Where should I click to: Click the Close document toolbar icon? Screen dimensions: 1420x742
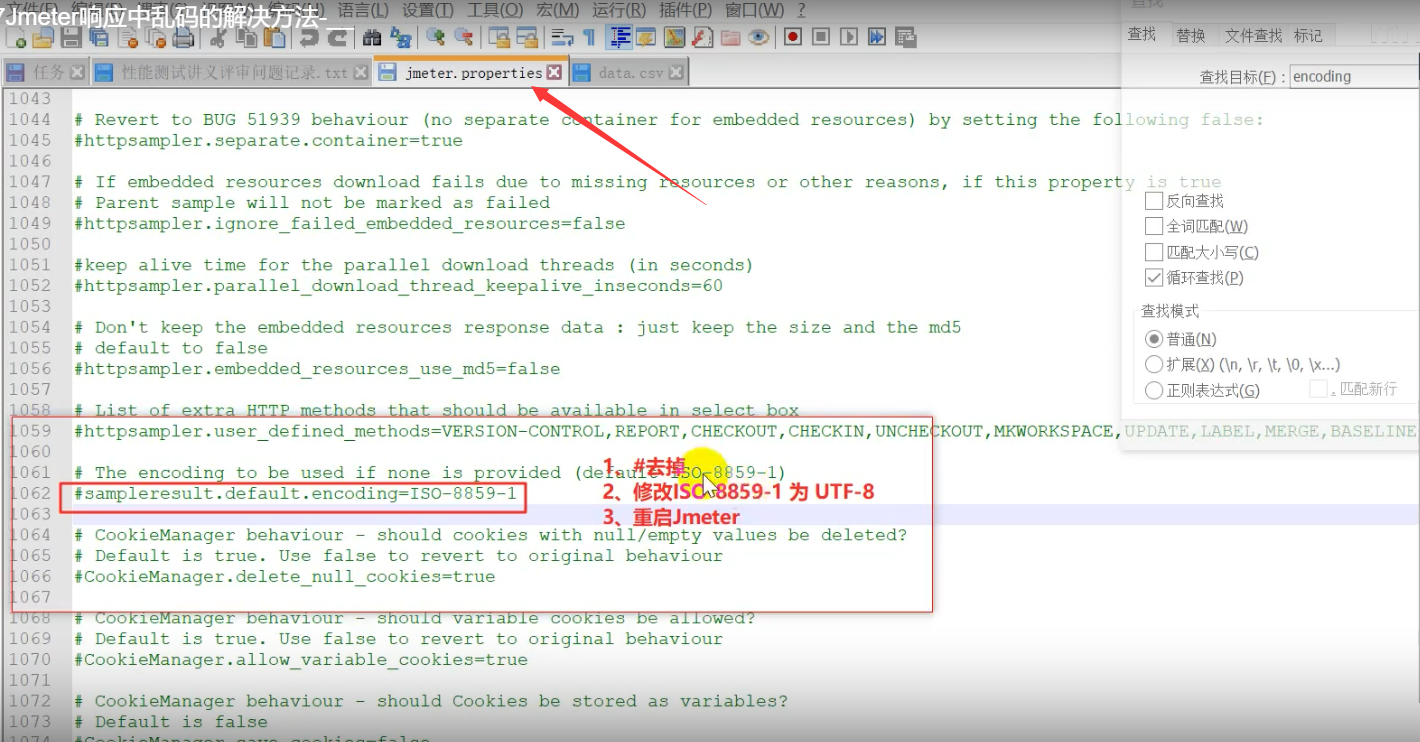pyautogui.click(x=128, y=38)
